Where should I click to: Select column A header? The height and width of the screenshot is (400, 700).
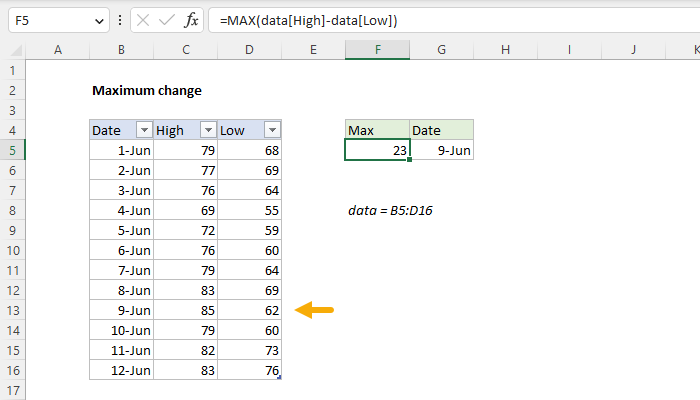pyautogui.click(x=58, y=50)
